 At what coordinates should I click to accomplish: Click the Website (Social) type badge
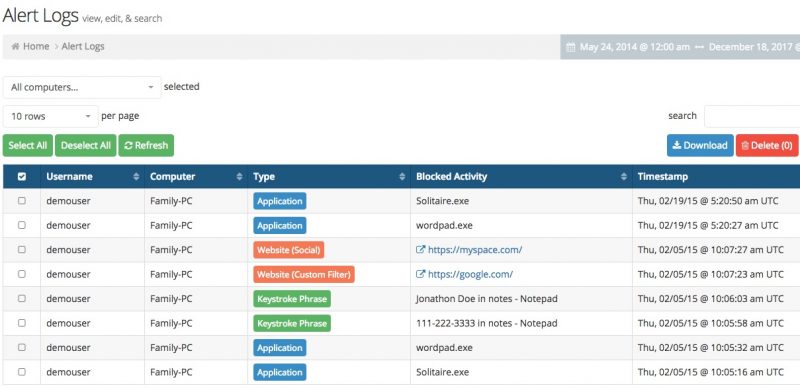coord(288,250)
